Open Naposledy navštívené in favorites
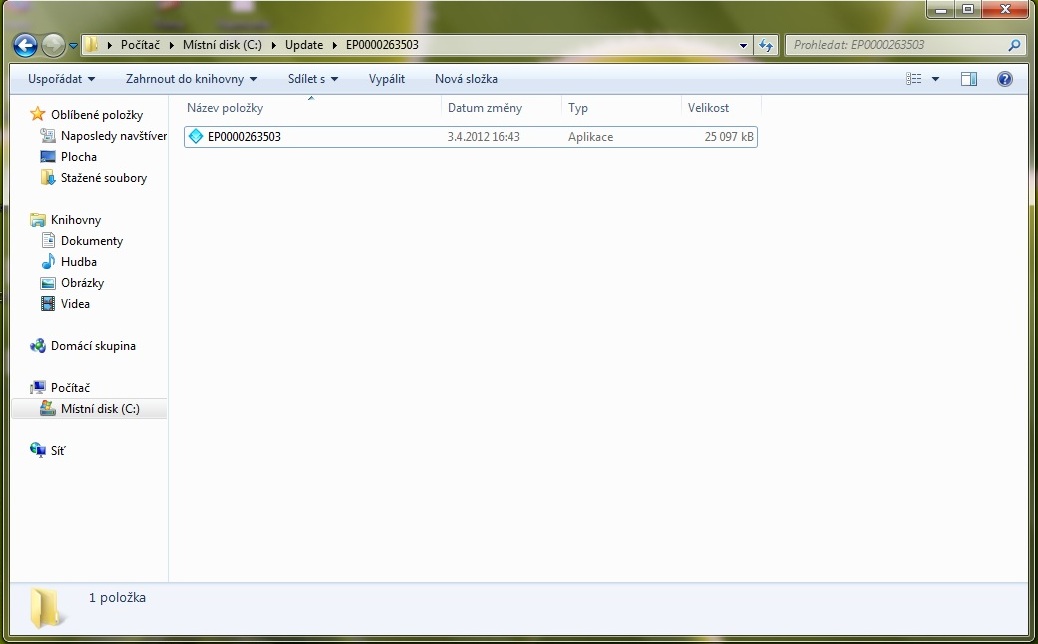 coord(114,136)
